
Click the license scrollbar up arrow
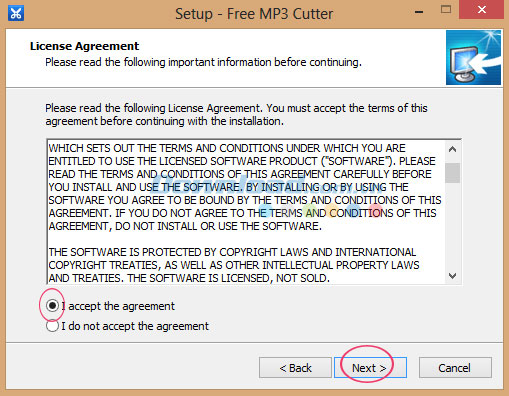point(452,149)
